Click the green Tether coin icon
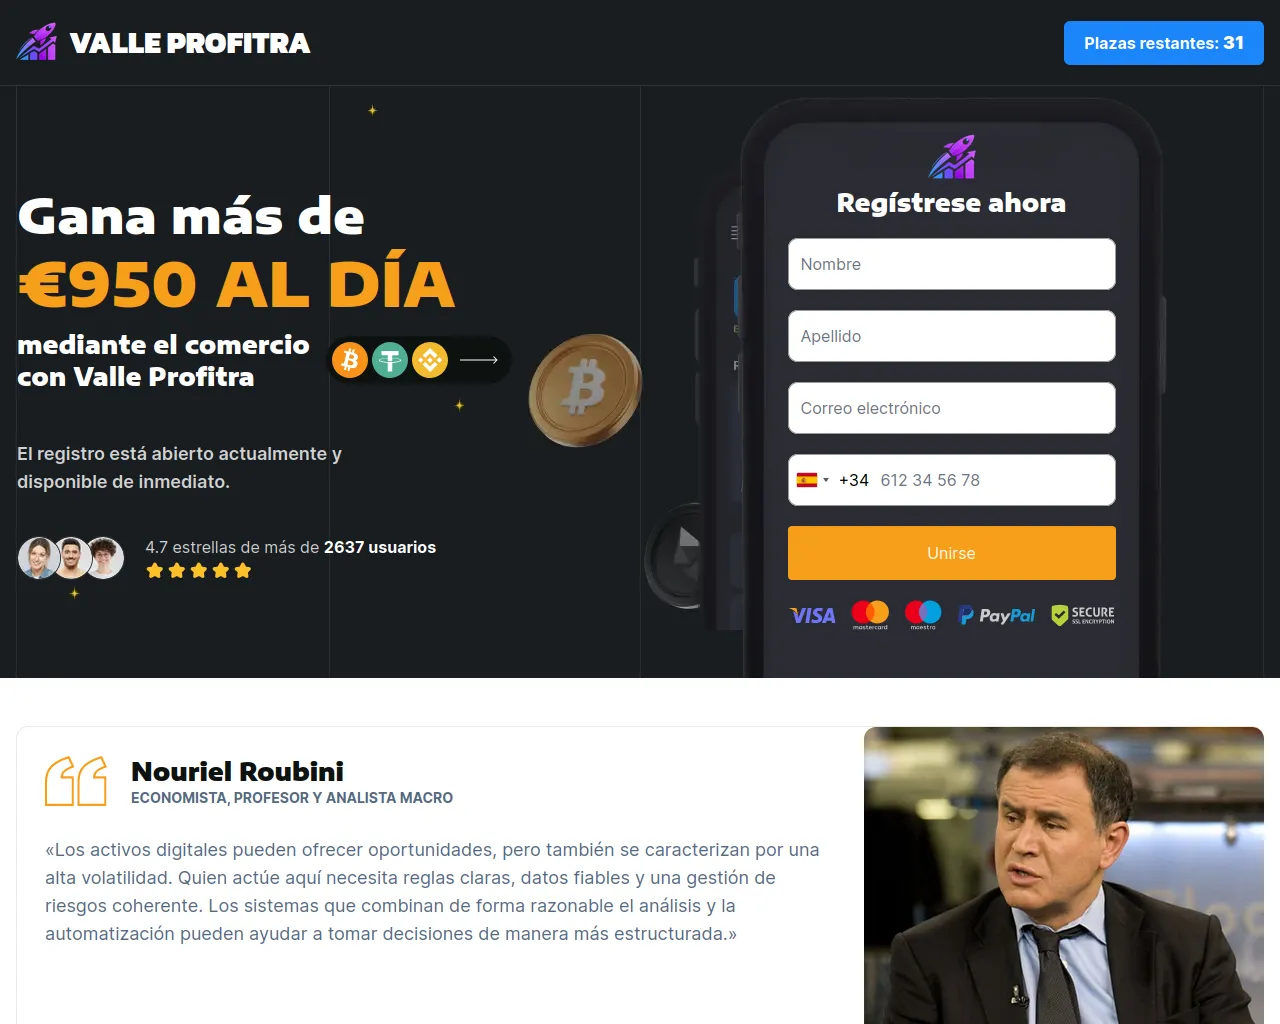 [390, 359]
